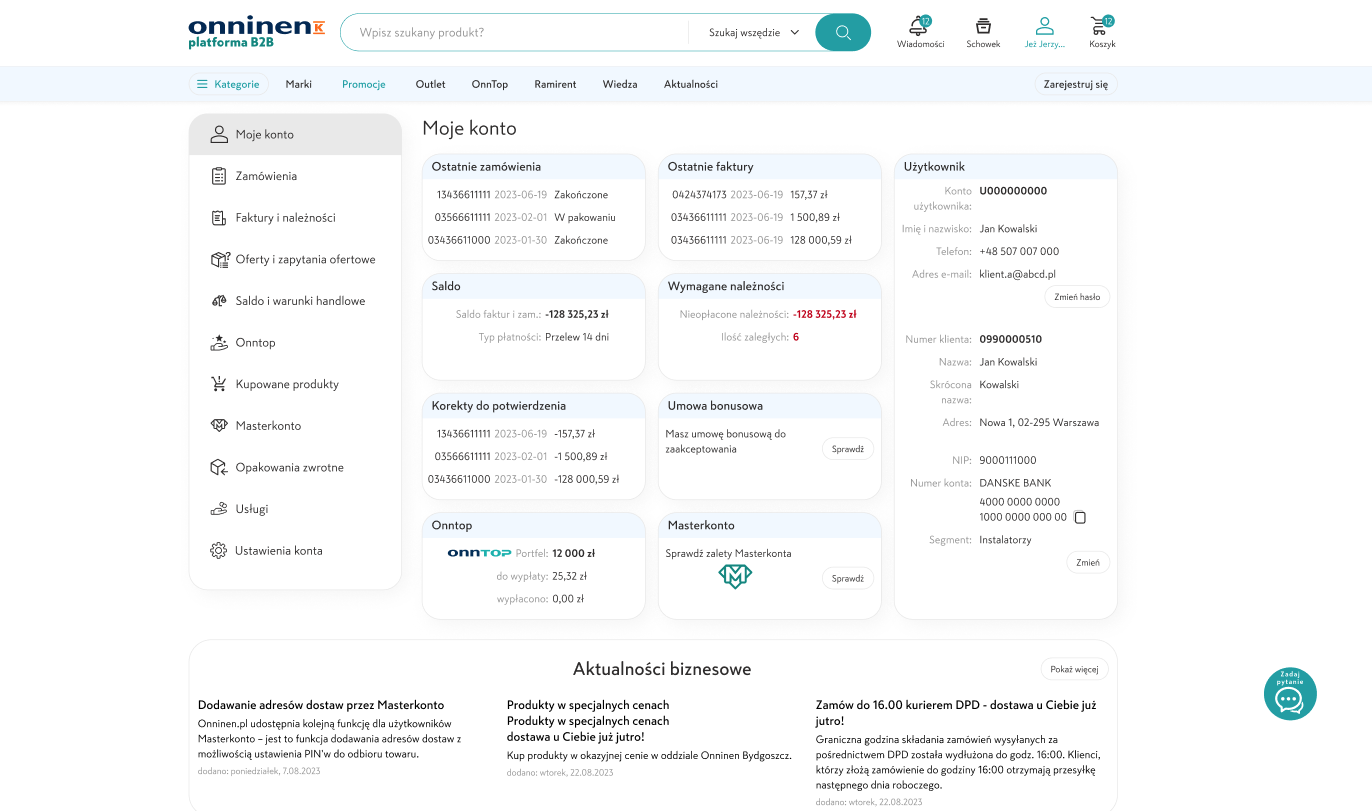The width and height of the screenshot is (1372, 811).
Task: Click the Zmień hasło button
Action: pyautogui.click(x=1077, y=297)
